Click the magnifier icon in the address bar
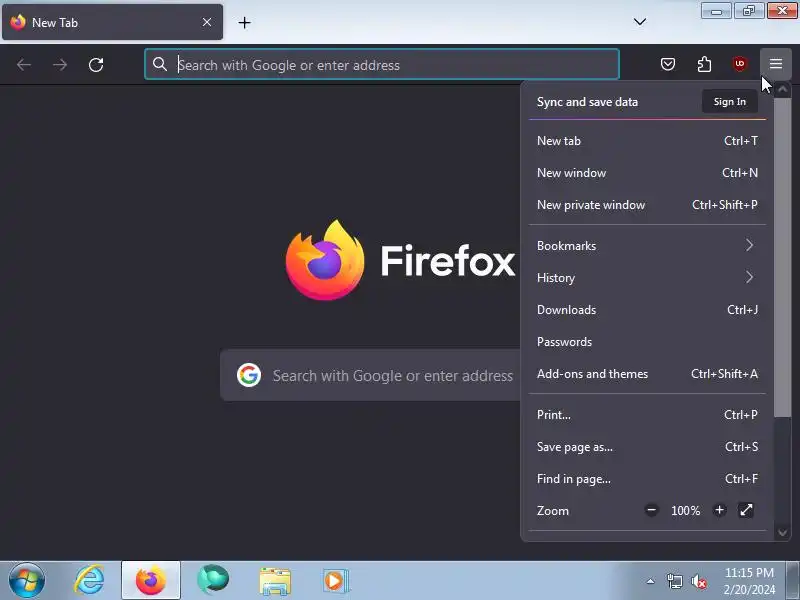The width and height of the screenshot is (800, 600). coord(160,64)
